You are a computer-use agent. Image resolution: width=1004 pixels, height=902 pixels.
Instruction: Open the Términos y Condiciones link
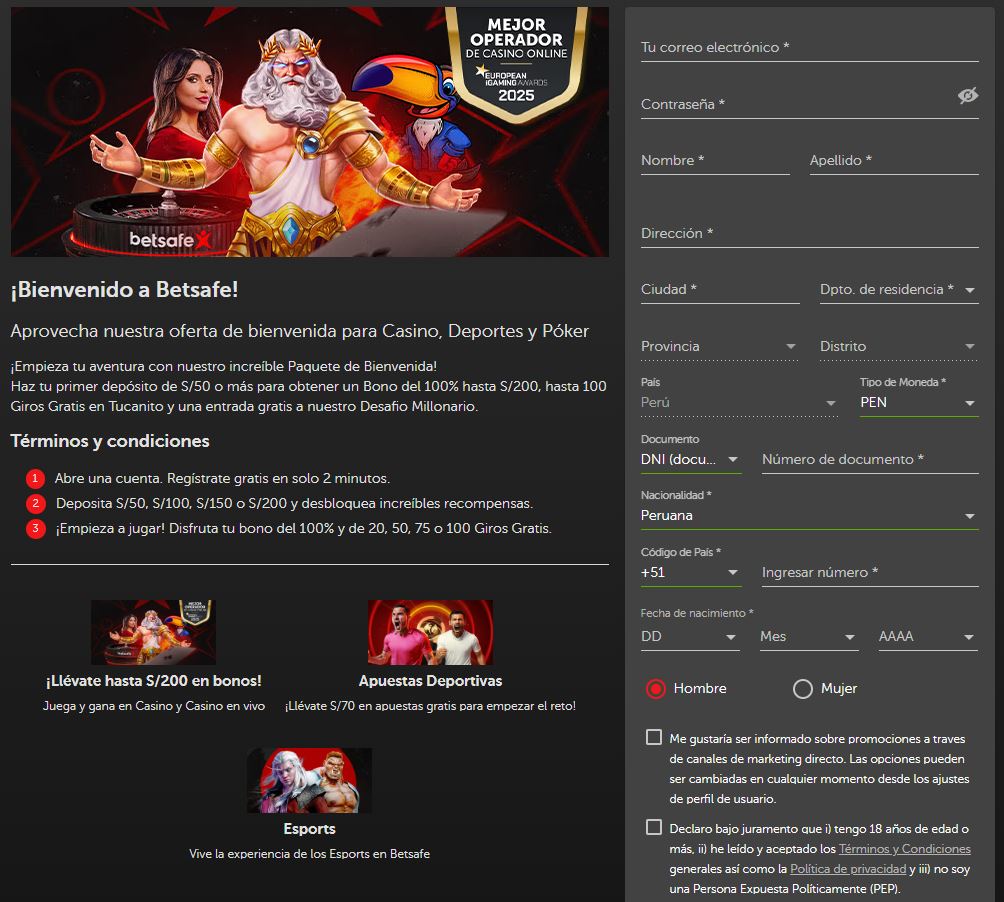point(907,848)
